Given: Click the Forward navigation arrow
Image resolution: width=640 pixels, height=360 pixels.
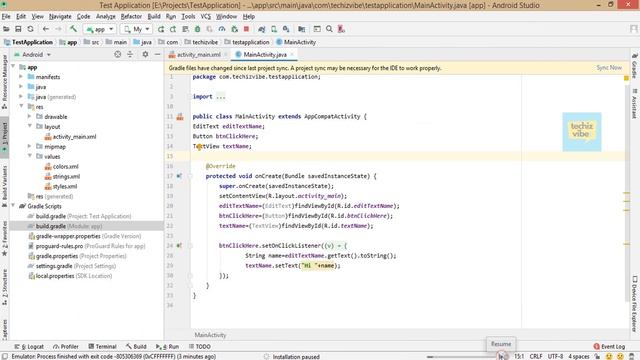Looking at the screenshot, I should point(58,29).
